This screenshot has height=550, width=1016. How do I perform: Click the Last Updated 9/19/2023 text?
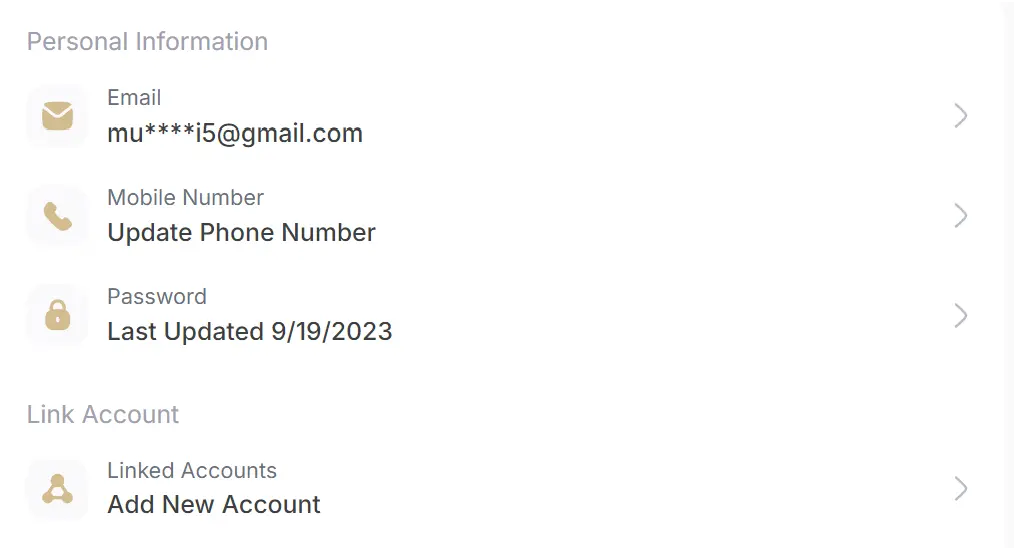pyautogui.click(x=249, y=331)
